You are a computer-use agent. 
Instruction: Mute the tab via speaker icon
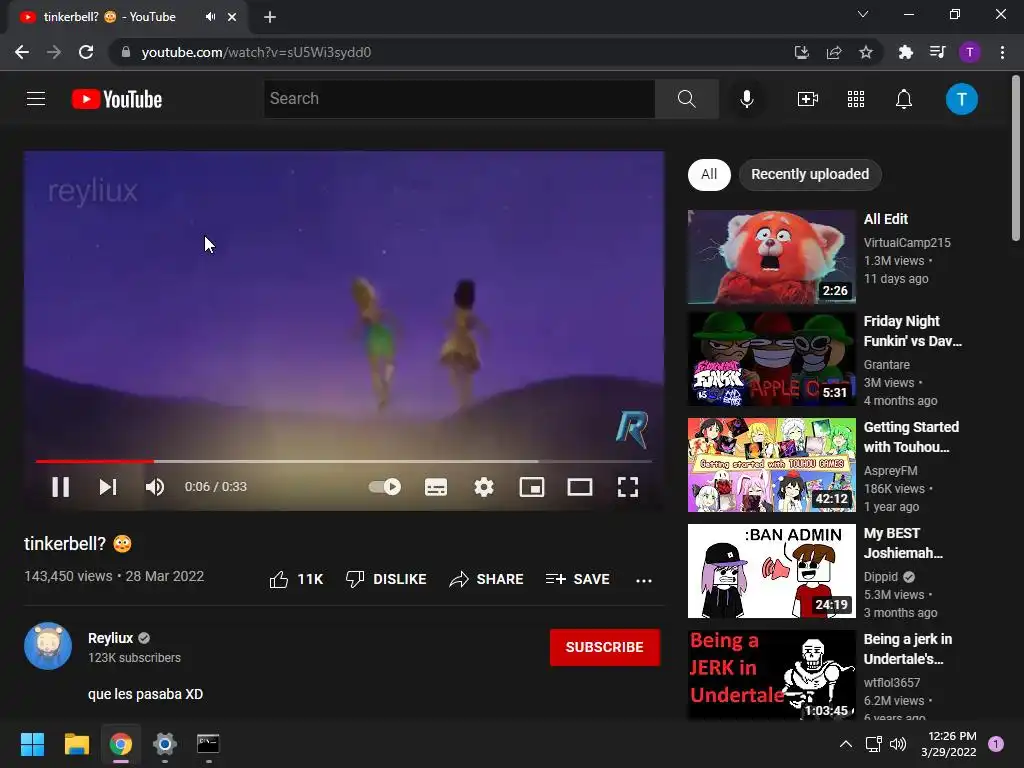(x=210, y=17)
